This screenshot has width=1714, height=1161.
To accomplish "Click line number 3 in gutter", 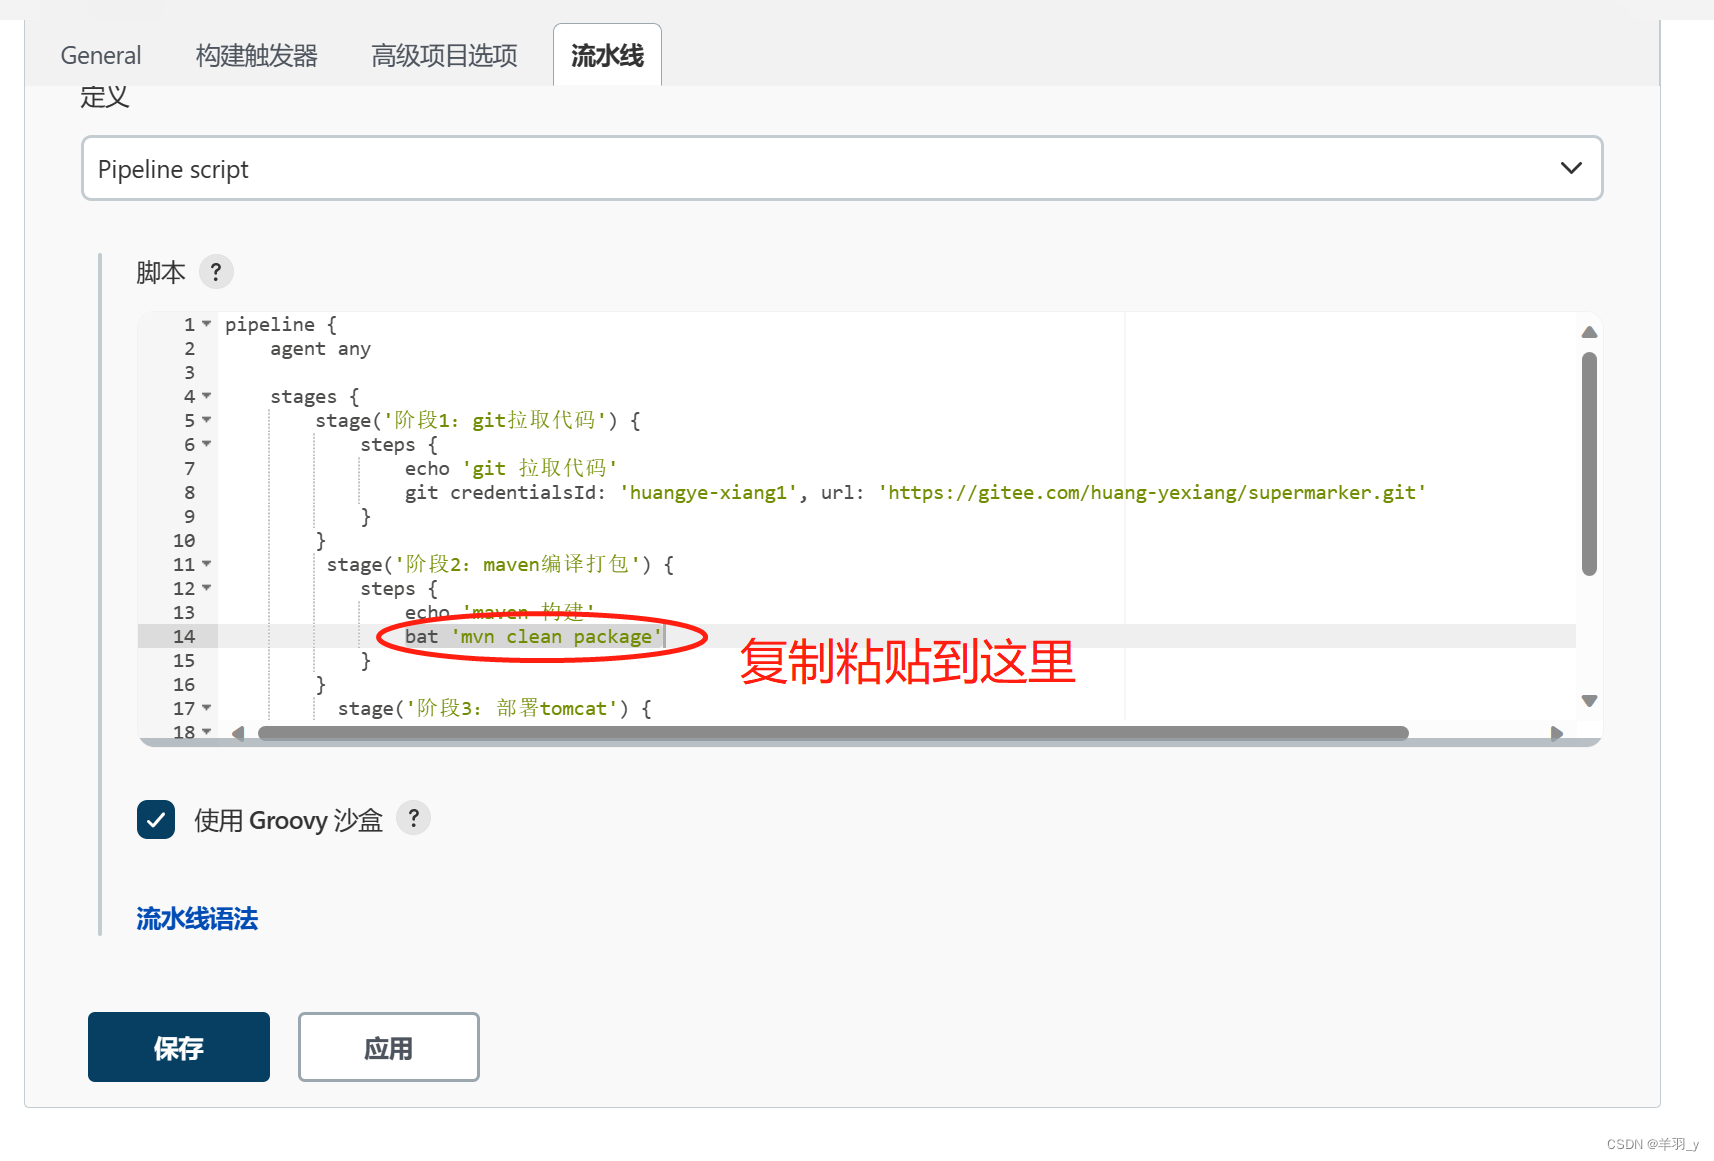I will click(x=190, y=373).
